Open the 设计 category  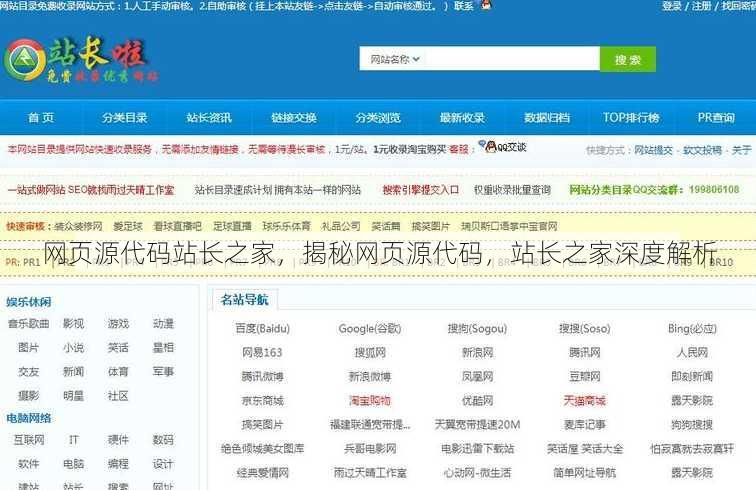[163, 464]
